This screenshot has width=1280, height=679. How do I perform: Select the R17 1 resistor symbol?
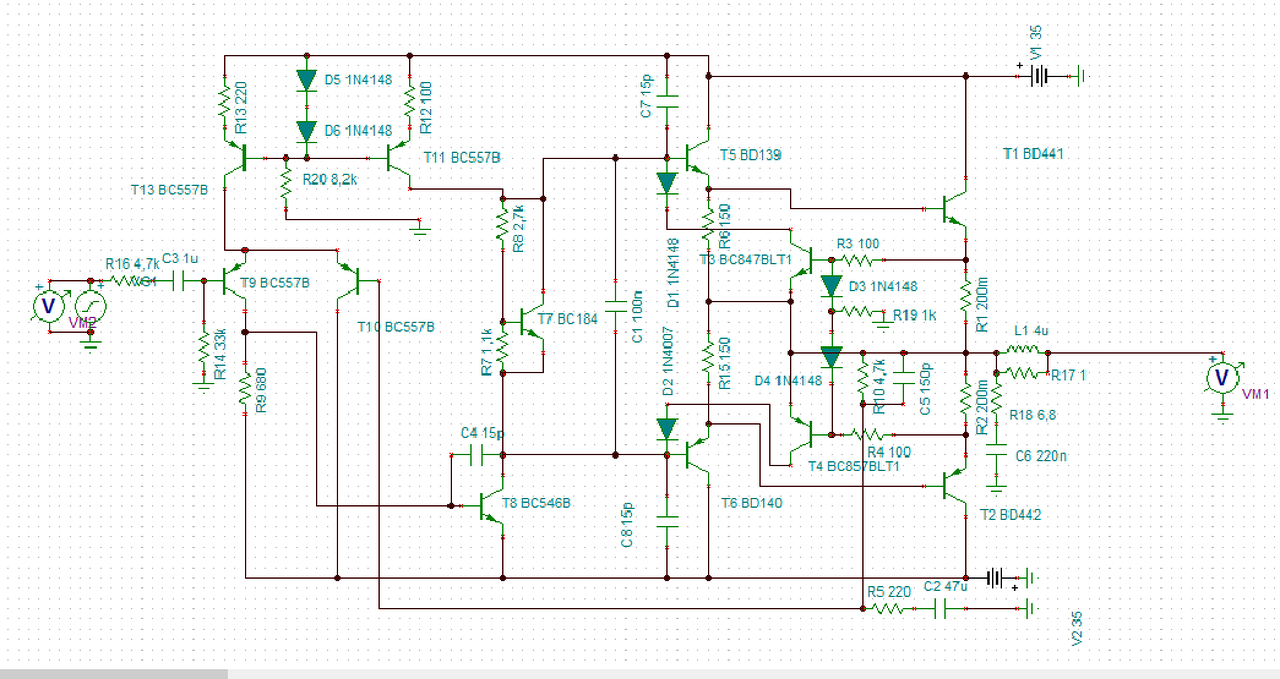[1022, 371]
